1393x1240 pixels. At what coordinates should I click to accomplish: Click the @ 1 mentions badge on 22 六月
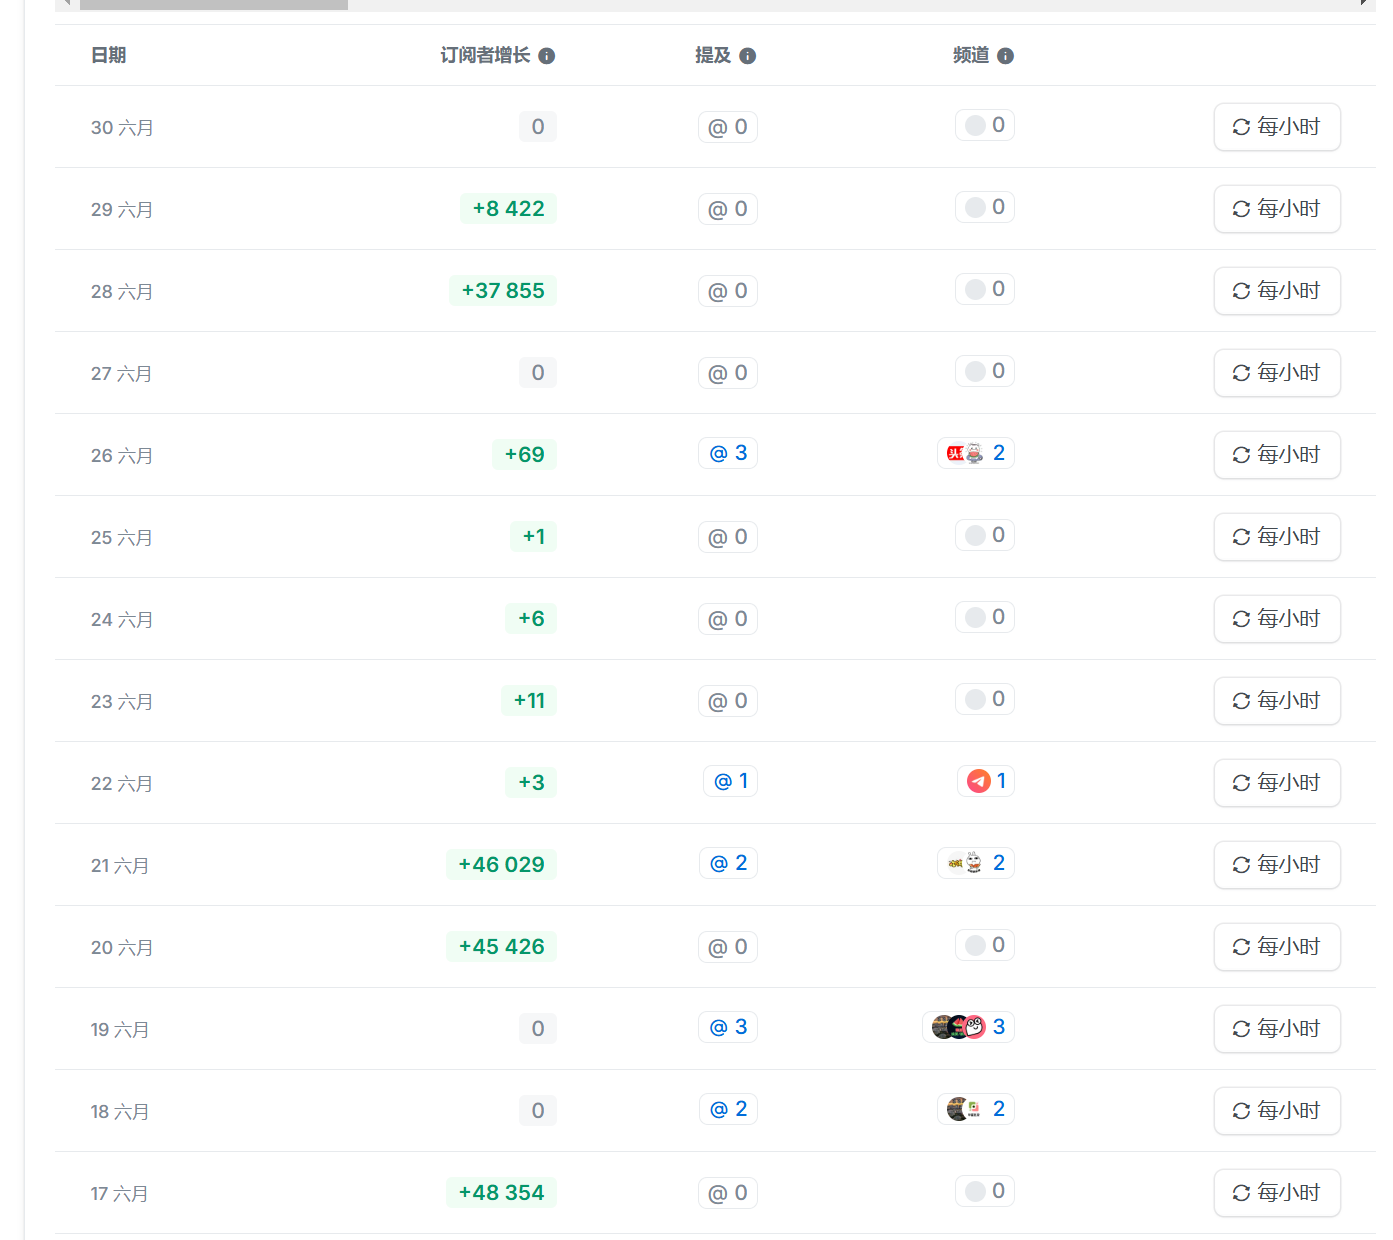click(x=730, y=781)
